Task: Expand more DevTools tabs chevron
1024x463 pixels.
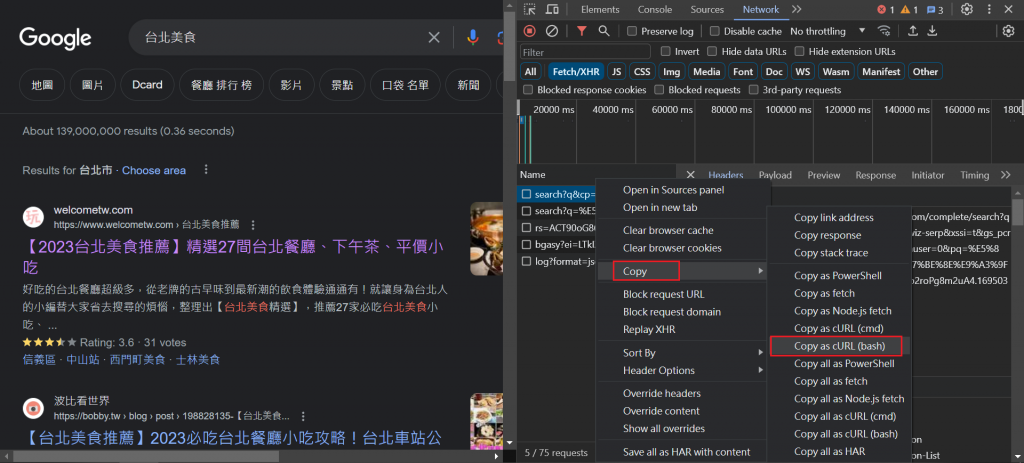Action: (x=796, y=9)
